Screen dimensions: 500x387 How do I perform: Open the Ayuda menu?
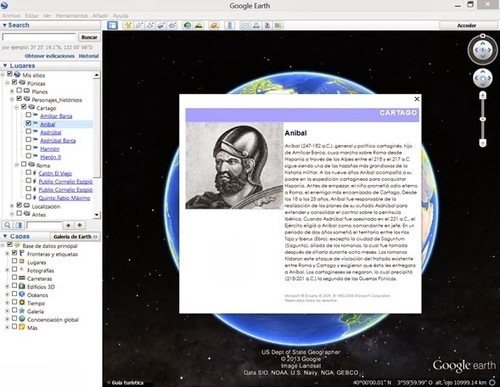pos(120,16)
